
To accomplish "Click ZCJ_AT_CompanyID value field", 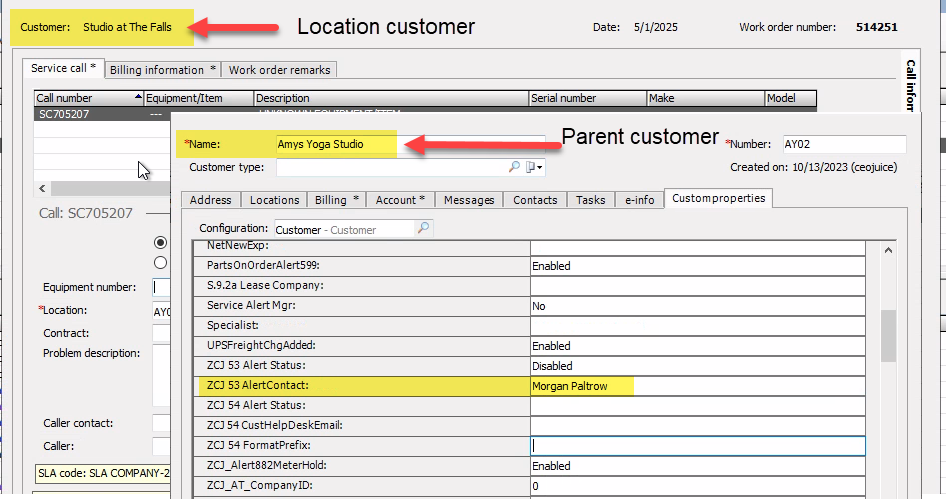I will (697, 486).
